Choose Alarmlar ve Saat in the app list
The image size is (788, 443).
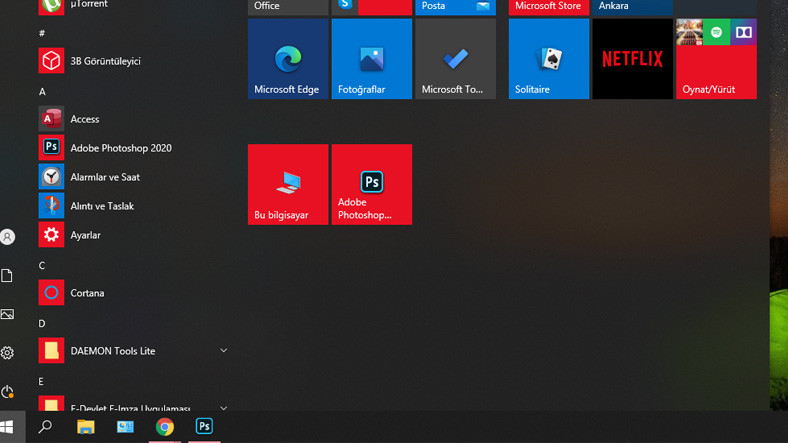[104, 177]
